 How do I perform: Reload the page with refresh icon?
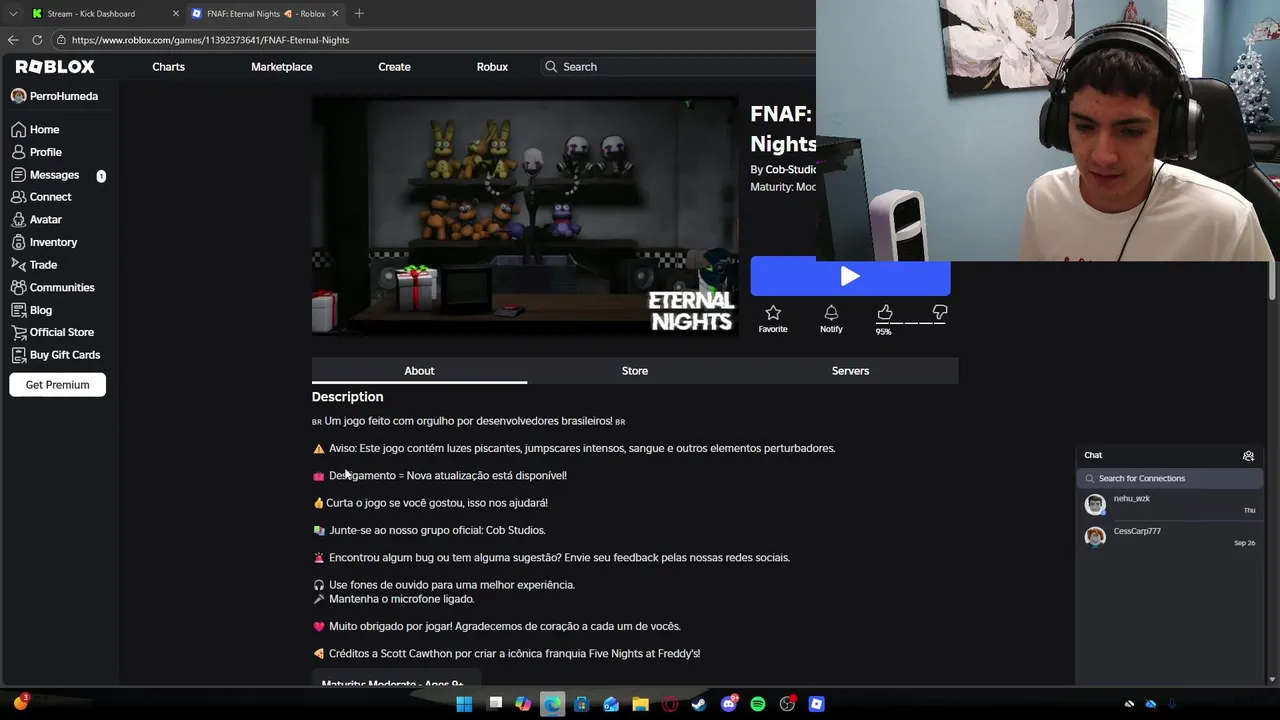pos(37,40)
